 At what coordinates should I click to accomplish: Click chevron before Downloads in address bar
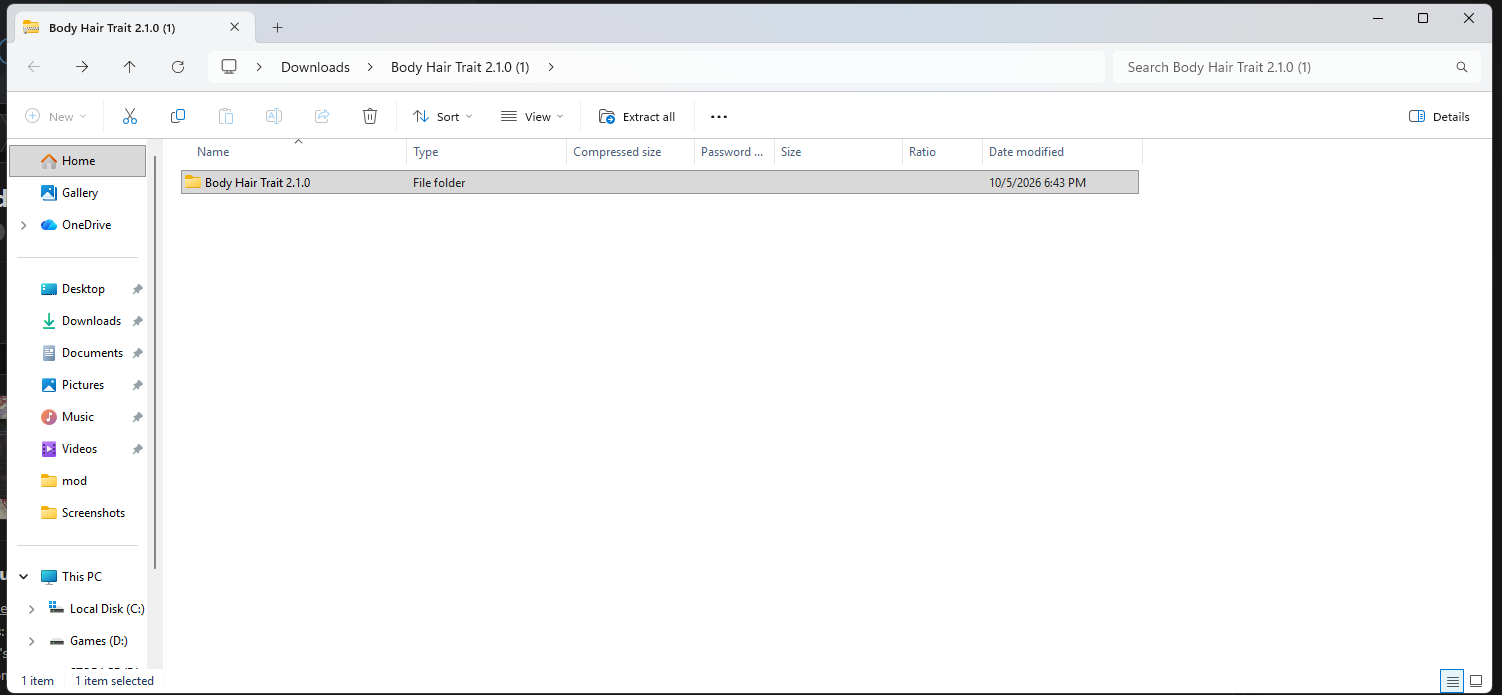coord(260,67)
